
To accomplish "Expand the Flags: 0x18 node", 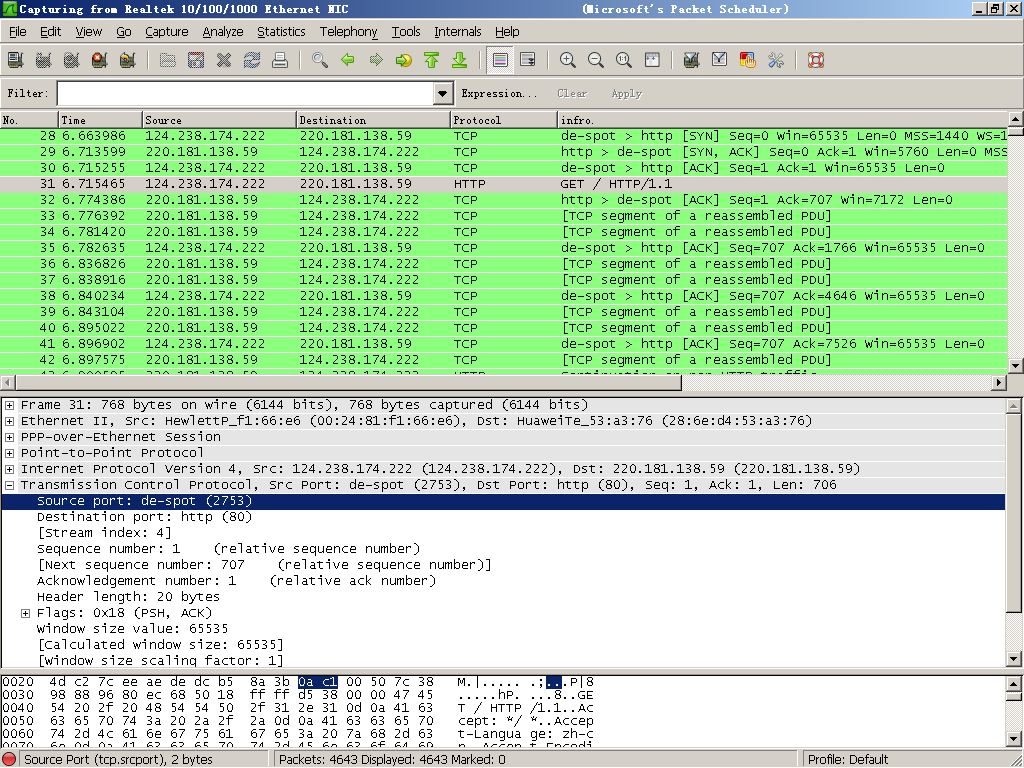I will (x=25, y=613).
